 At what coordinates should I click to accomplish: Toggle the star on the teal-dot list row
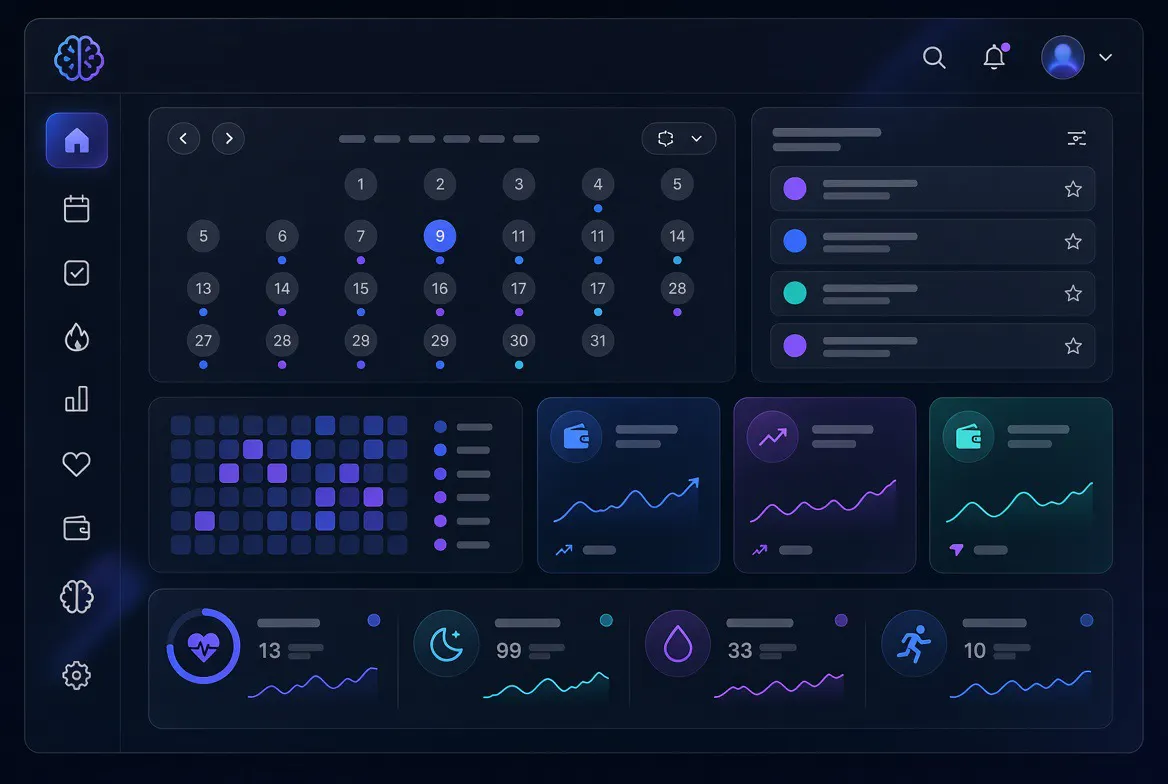[x=1073, y=294]
